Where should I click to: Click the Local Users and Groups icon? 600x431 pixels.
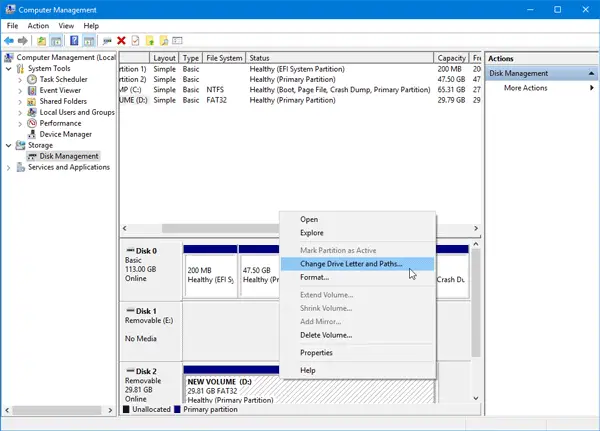(x=32, y=112)
